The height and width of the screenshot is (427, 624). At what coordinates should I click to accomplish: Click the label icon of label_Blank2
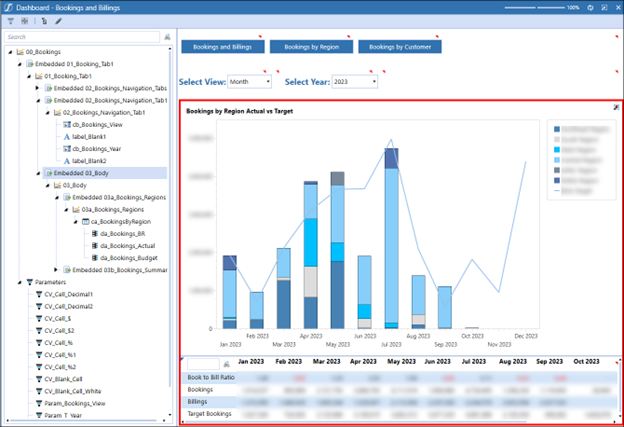[x=67, y=161]
